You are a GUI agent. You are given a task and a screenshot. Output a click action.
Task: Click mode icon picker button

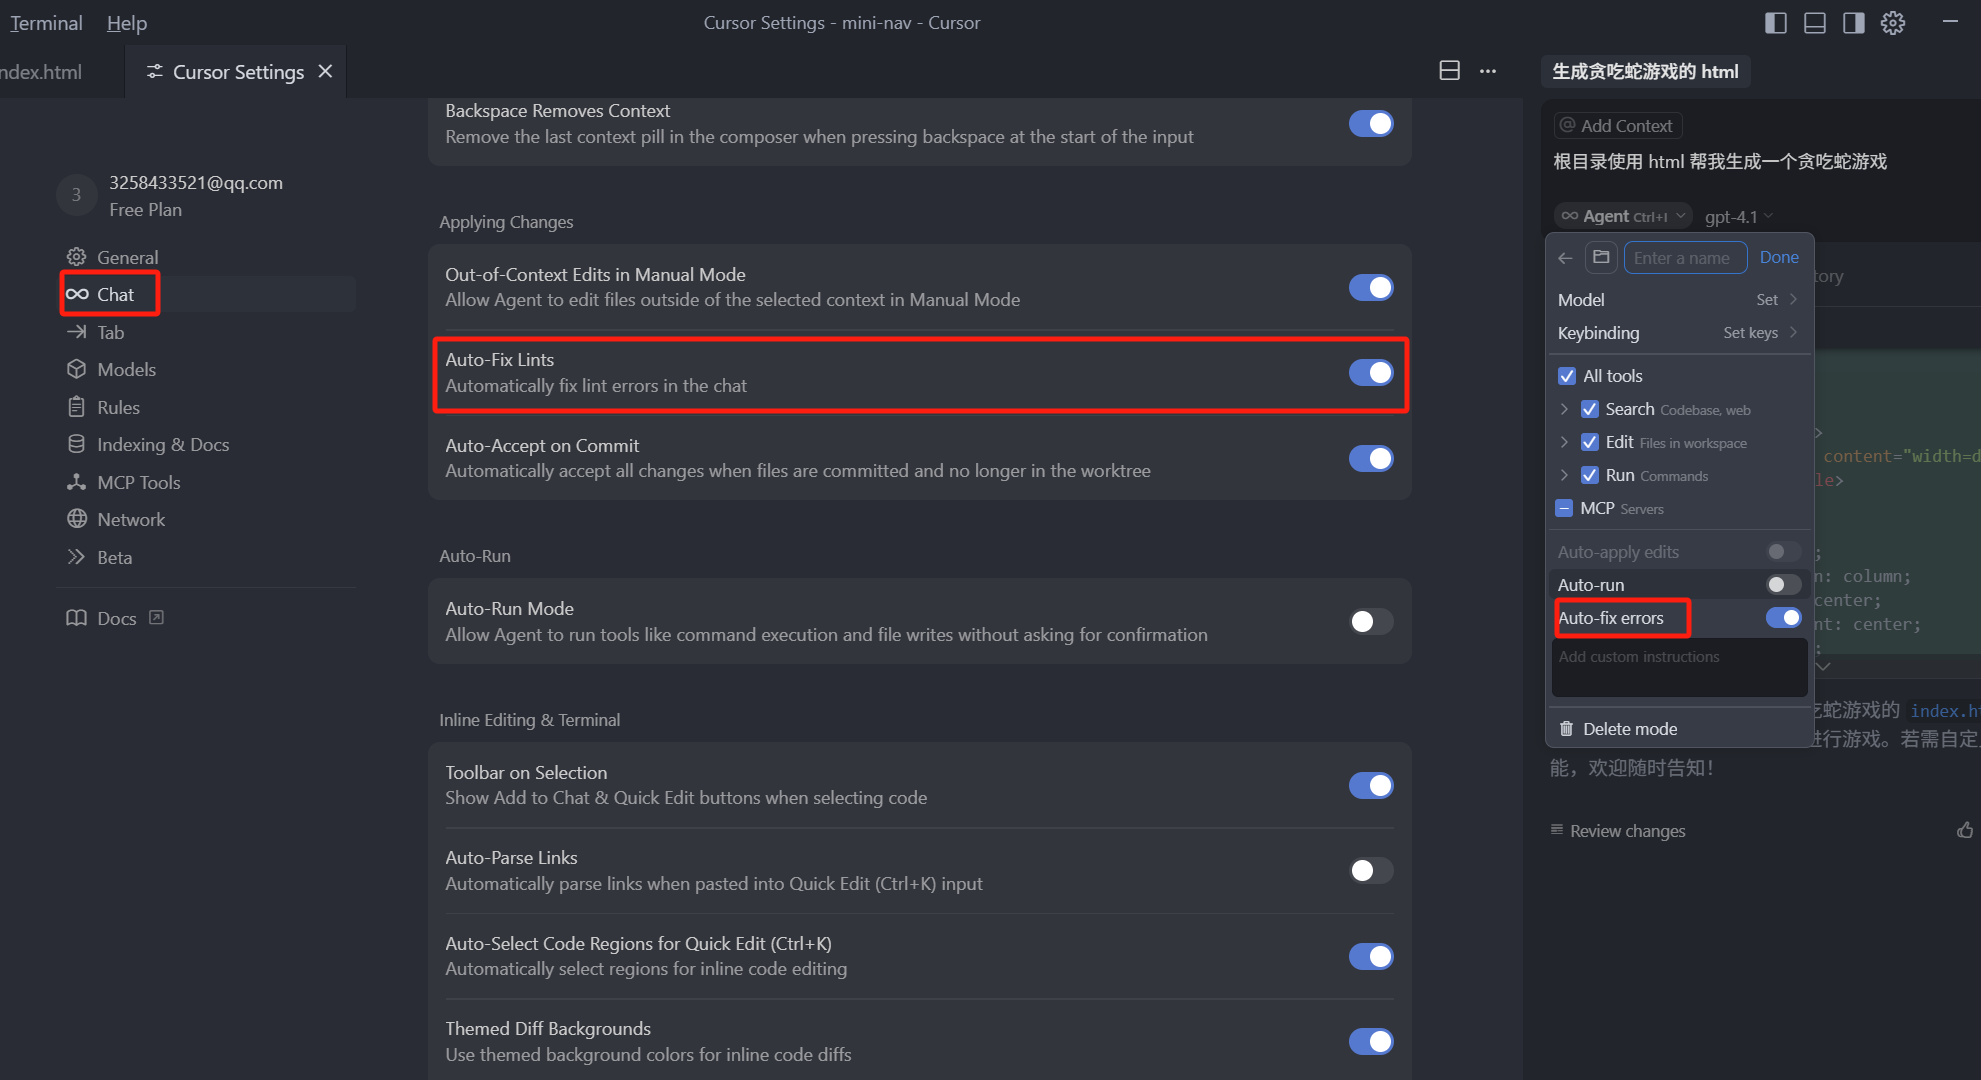[x=1601, y=257]
